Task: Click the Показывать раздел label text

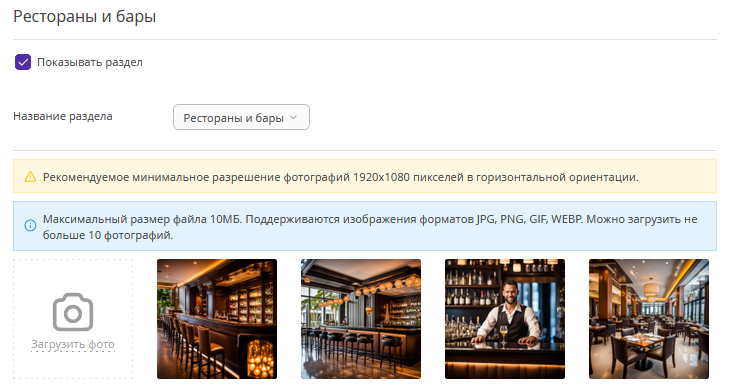Action: tap(90, 62)
